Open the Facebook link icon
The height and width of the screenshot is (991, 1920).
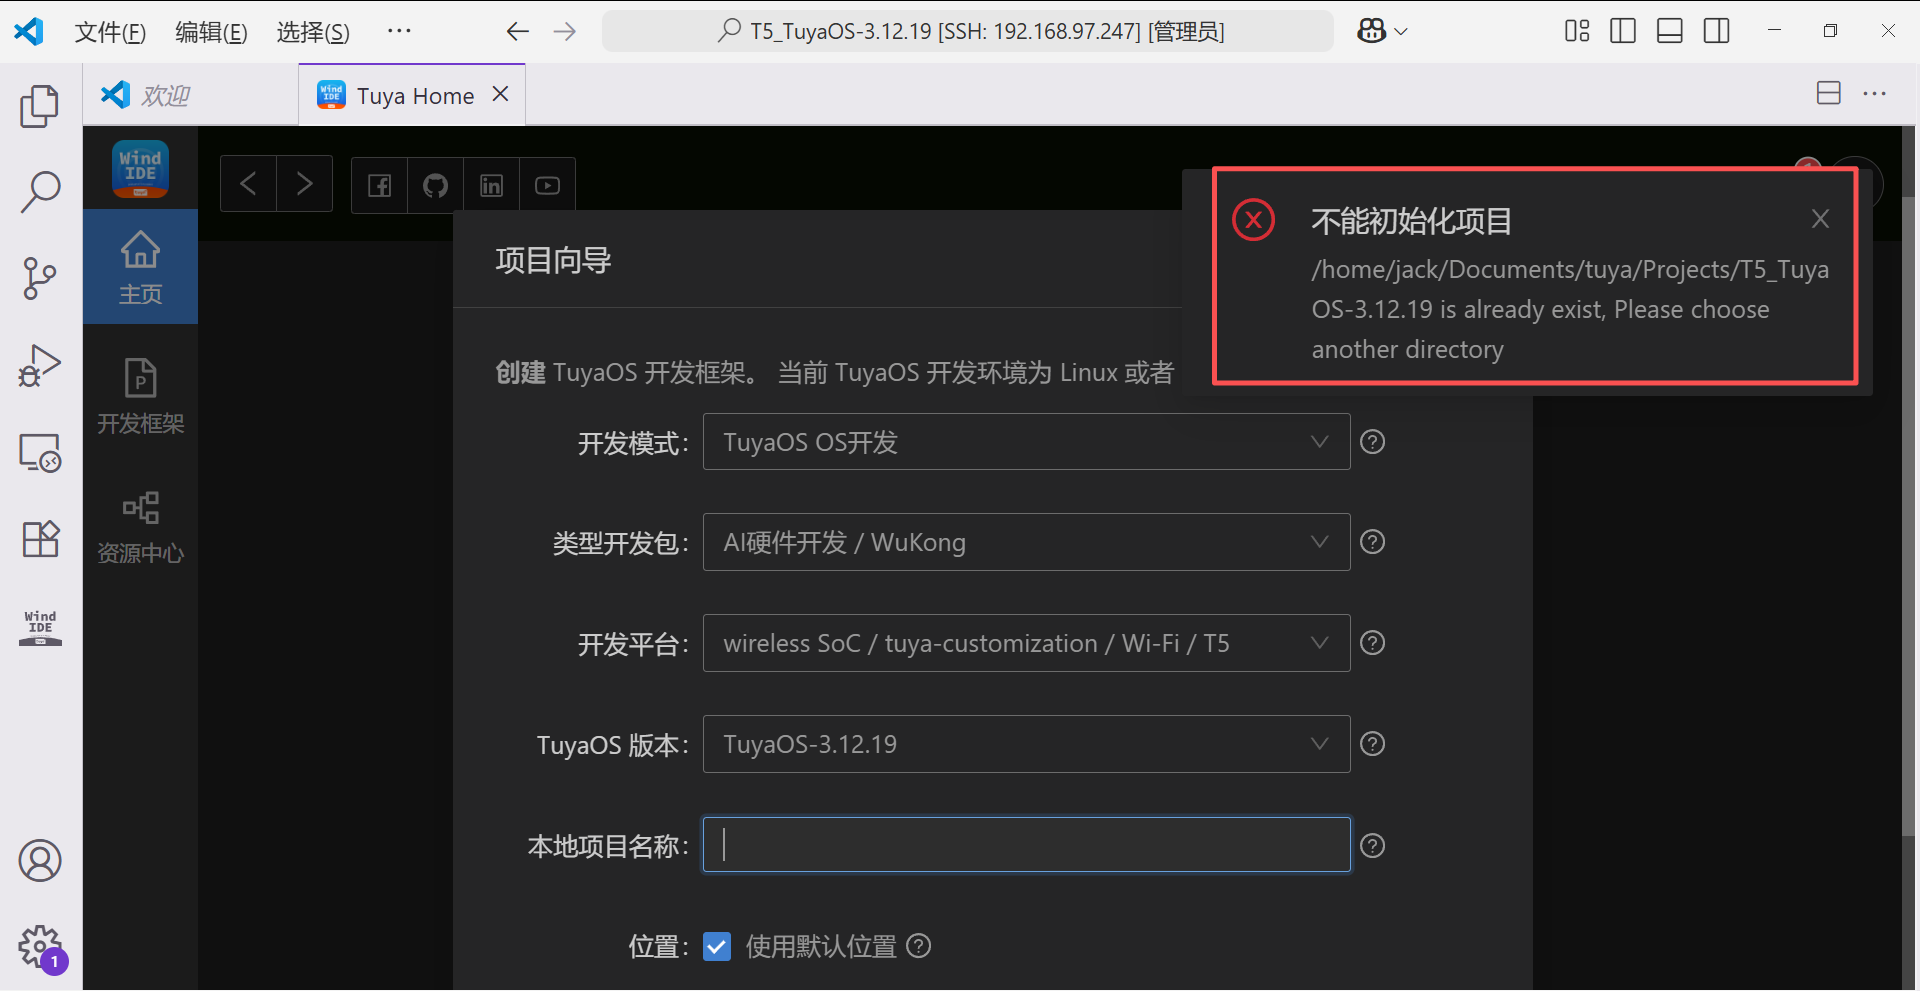[379, 185]
